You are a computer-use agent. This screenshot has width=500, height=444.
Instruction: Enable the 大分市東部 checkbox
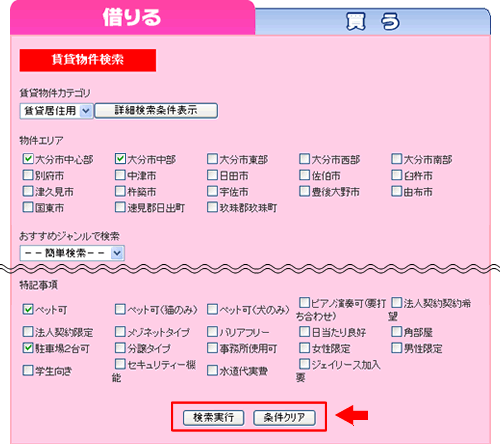212,159
